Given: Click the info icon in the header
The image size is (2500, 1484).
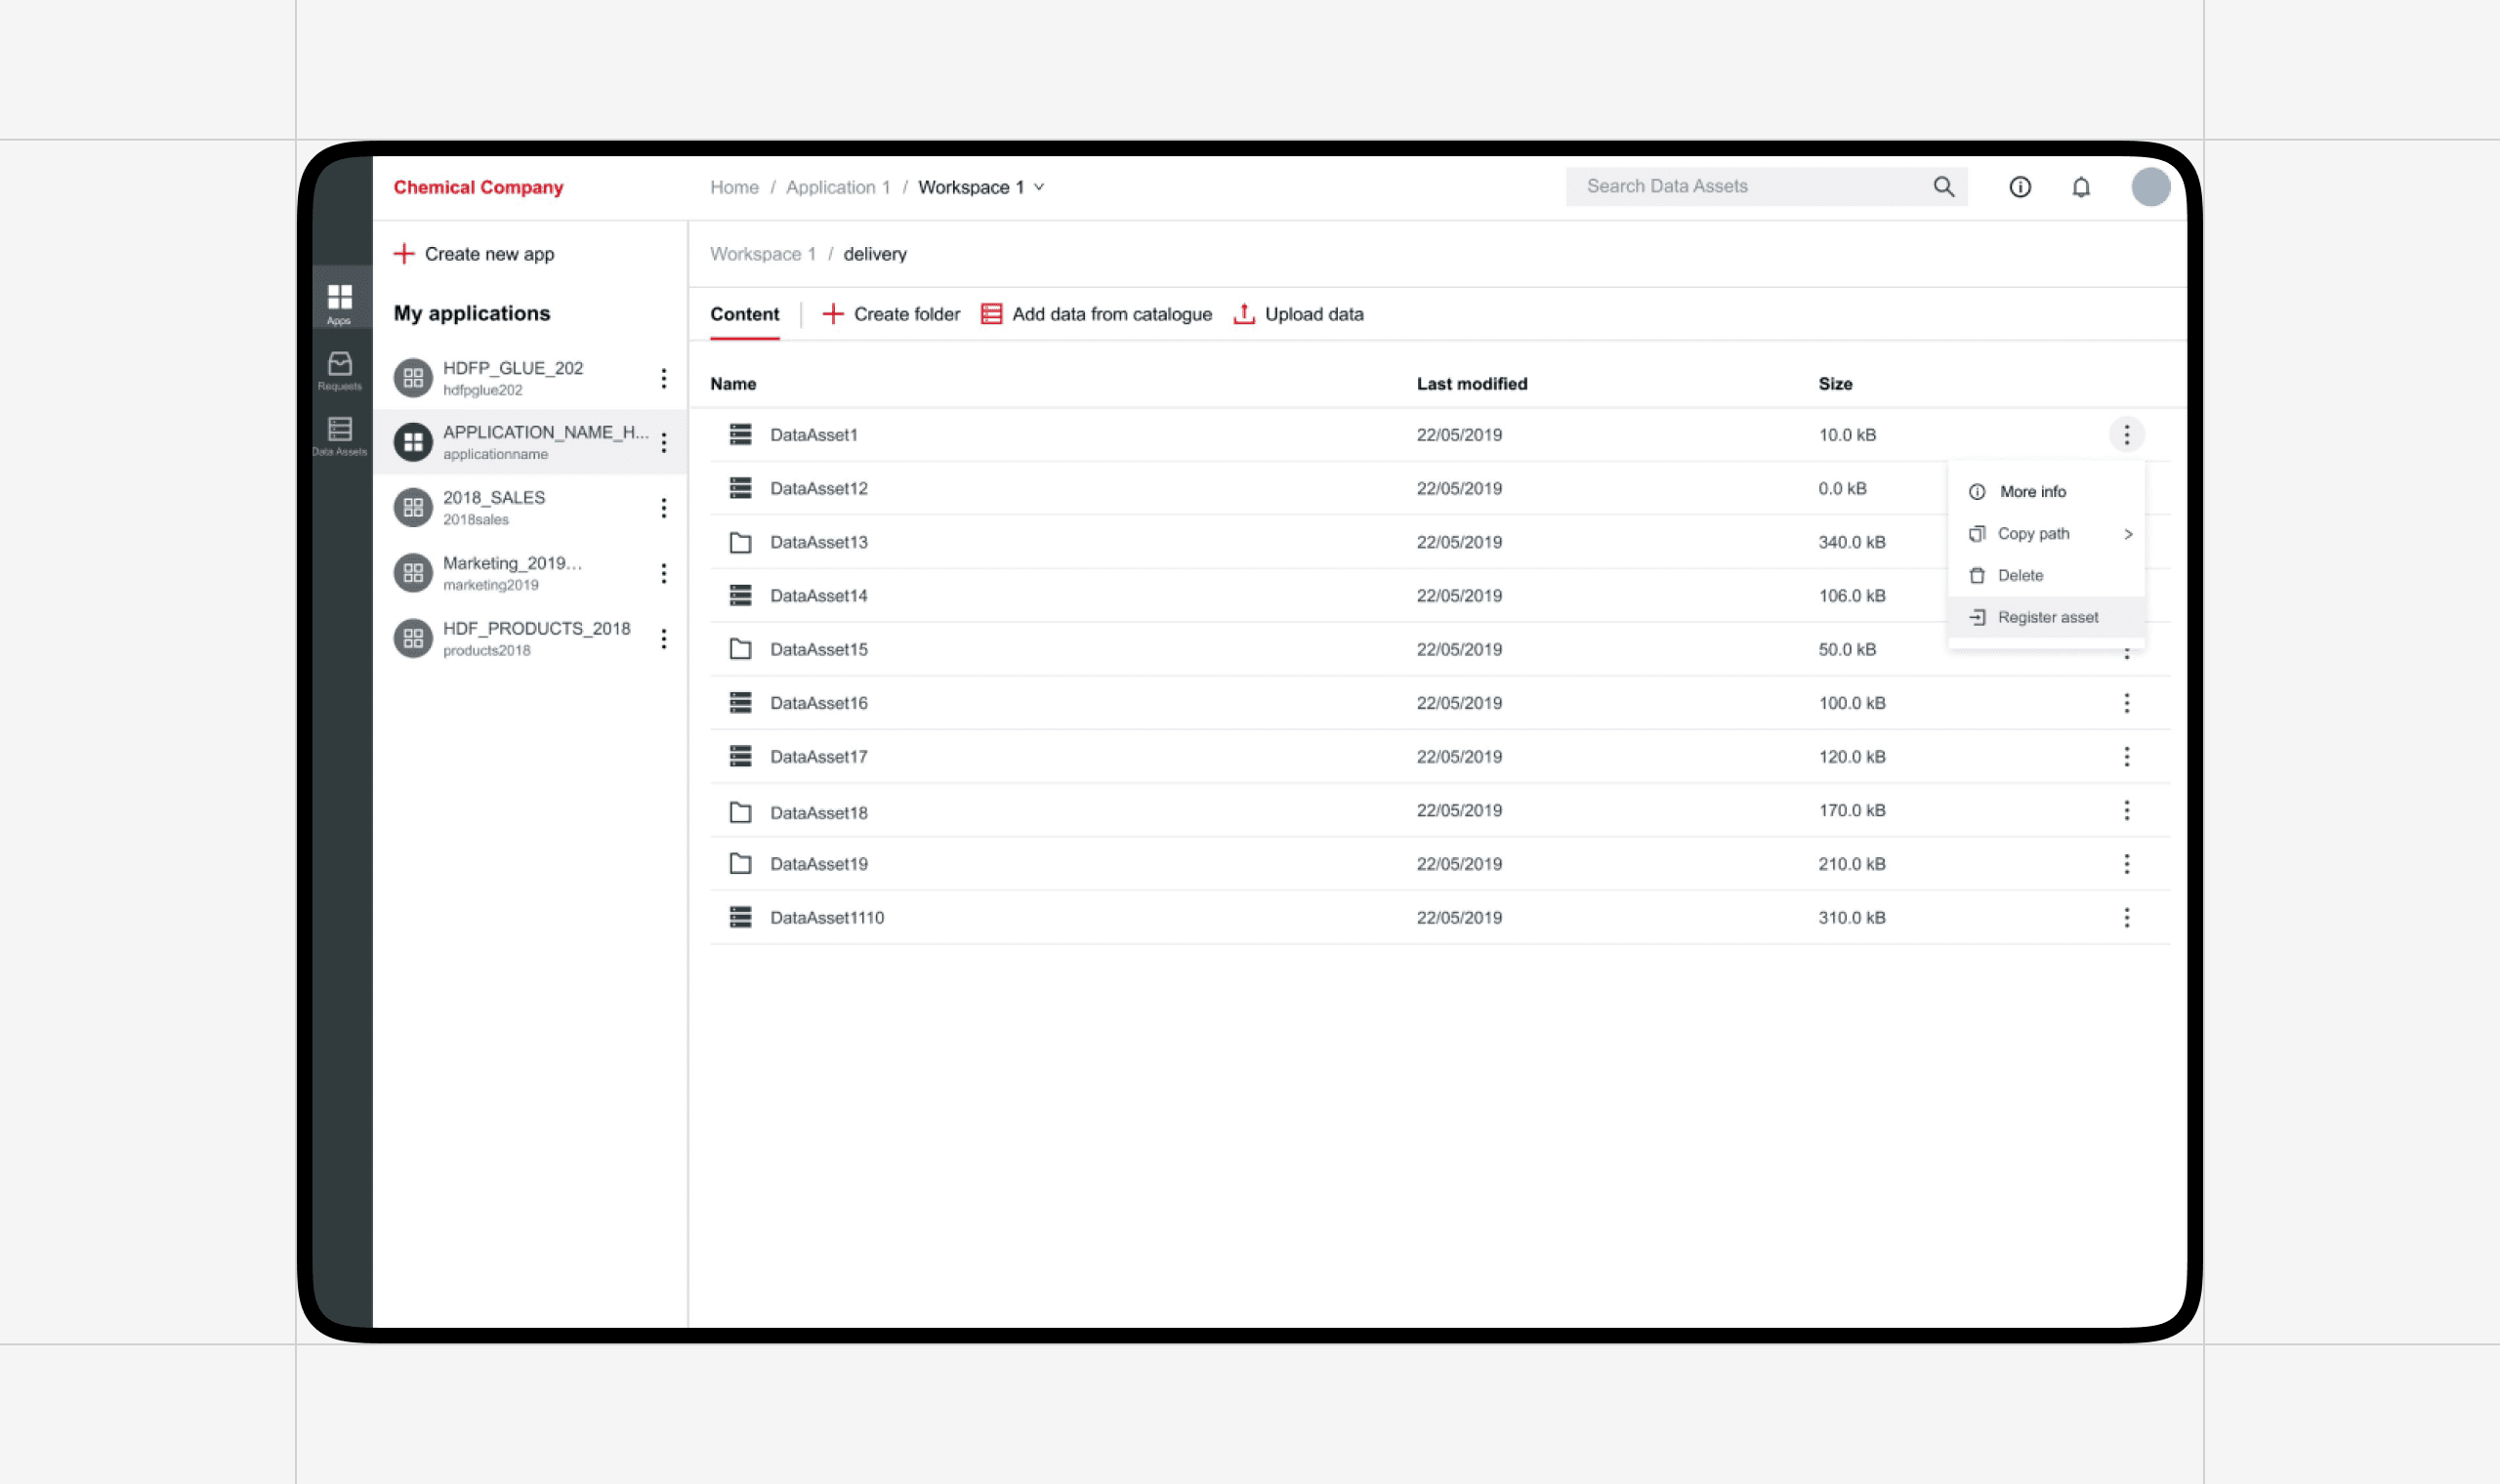Looking at the screenshot, I should click(x=2019, y=187).
